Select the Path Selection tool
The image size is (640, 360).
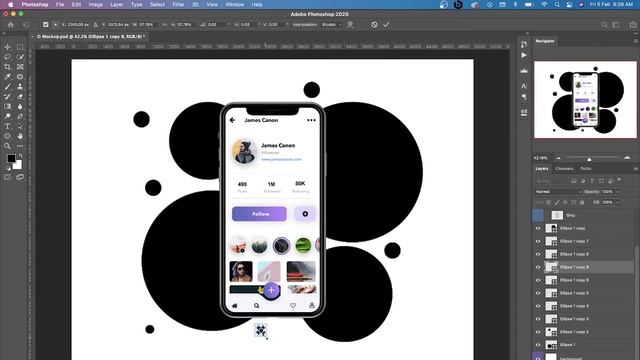pos(20,126)
